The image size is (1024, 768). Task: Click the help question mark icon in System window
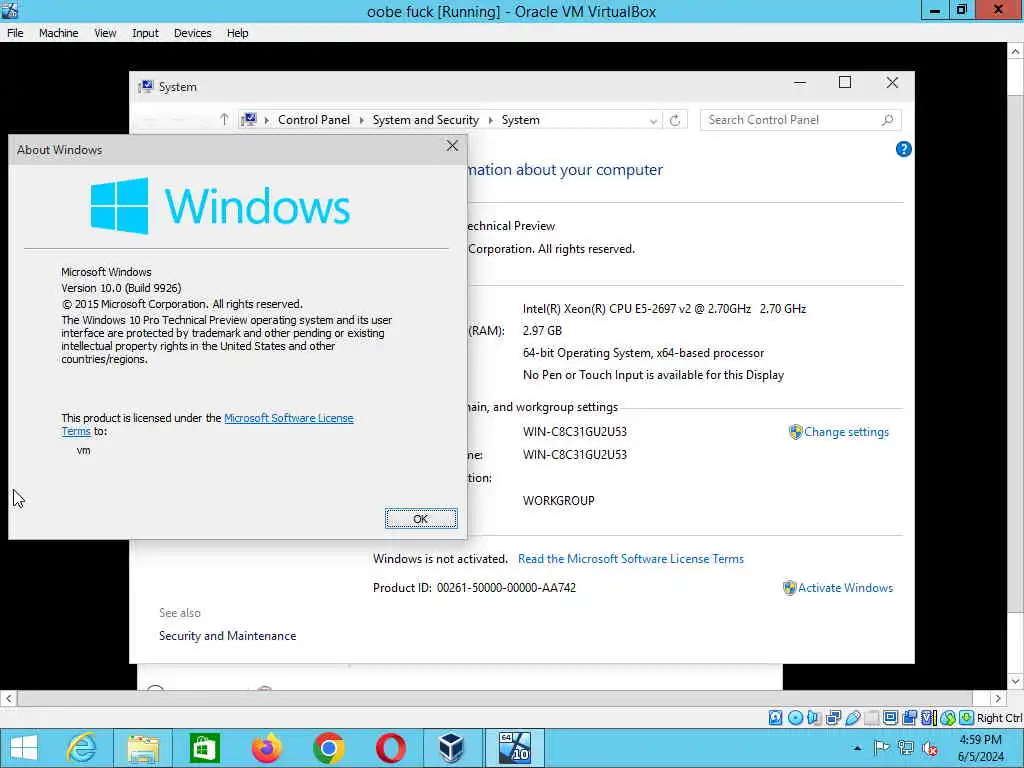pos(903,149)
